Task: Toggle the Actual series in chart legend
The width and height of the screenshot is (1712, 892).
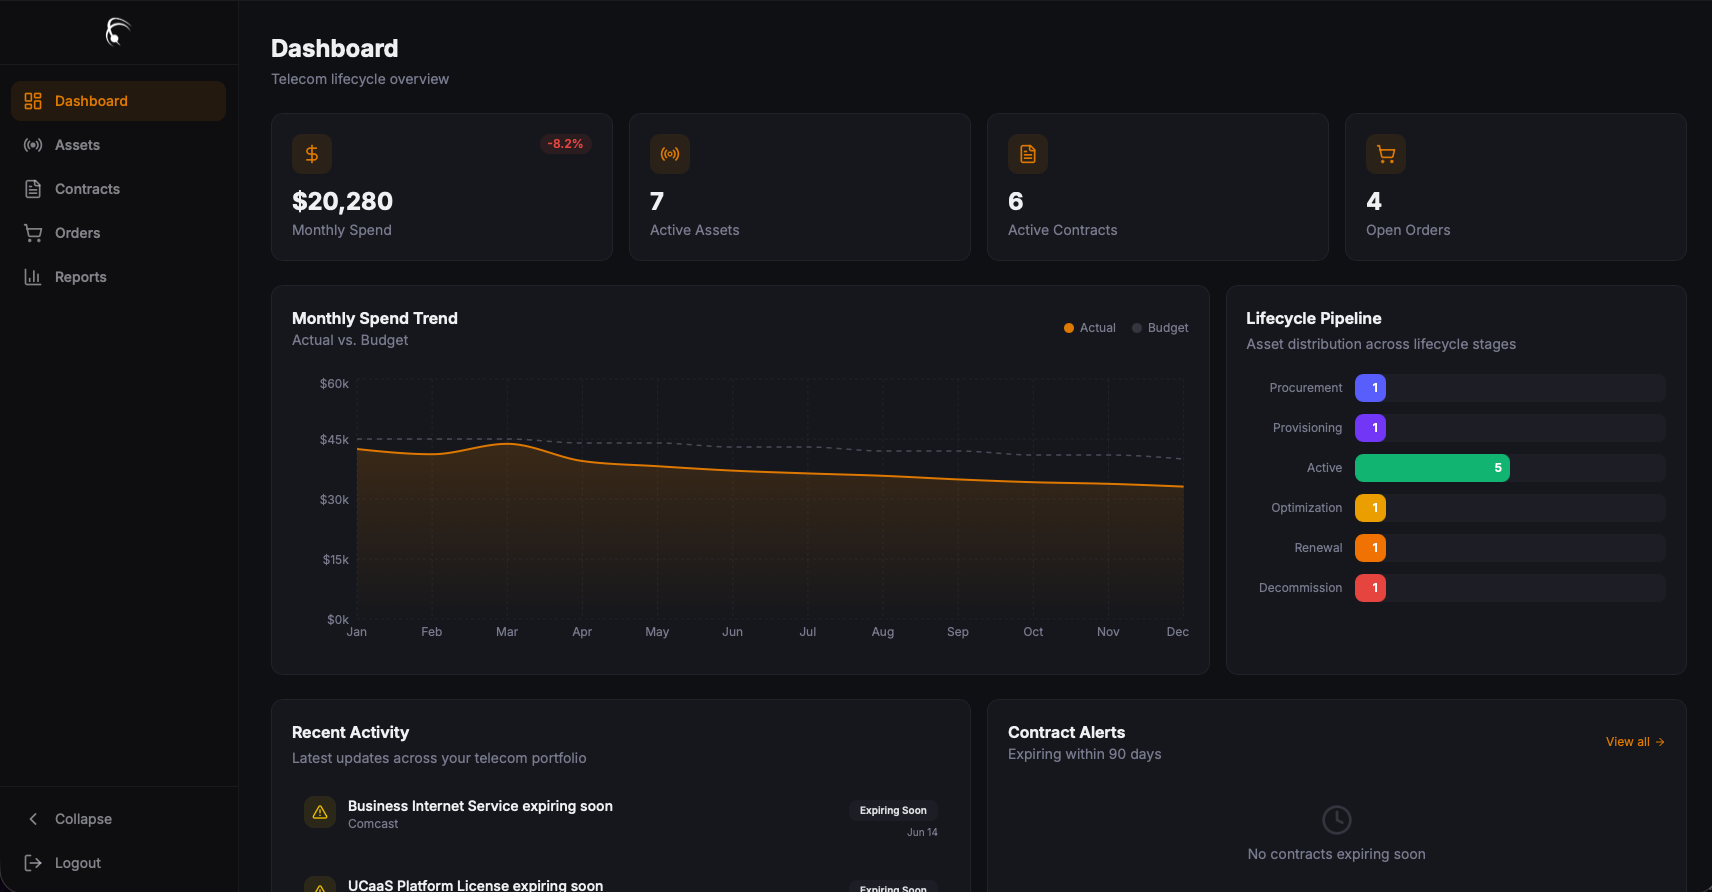Action: (1089, 328)
